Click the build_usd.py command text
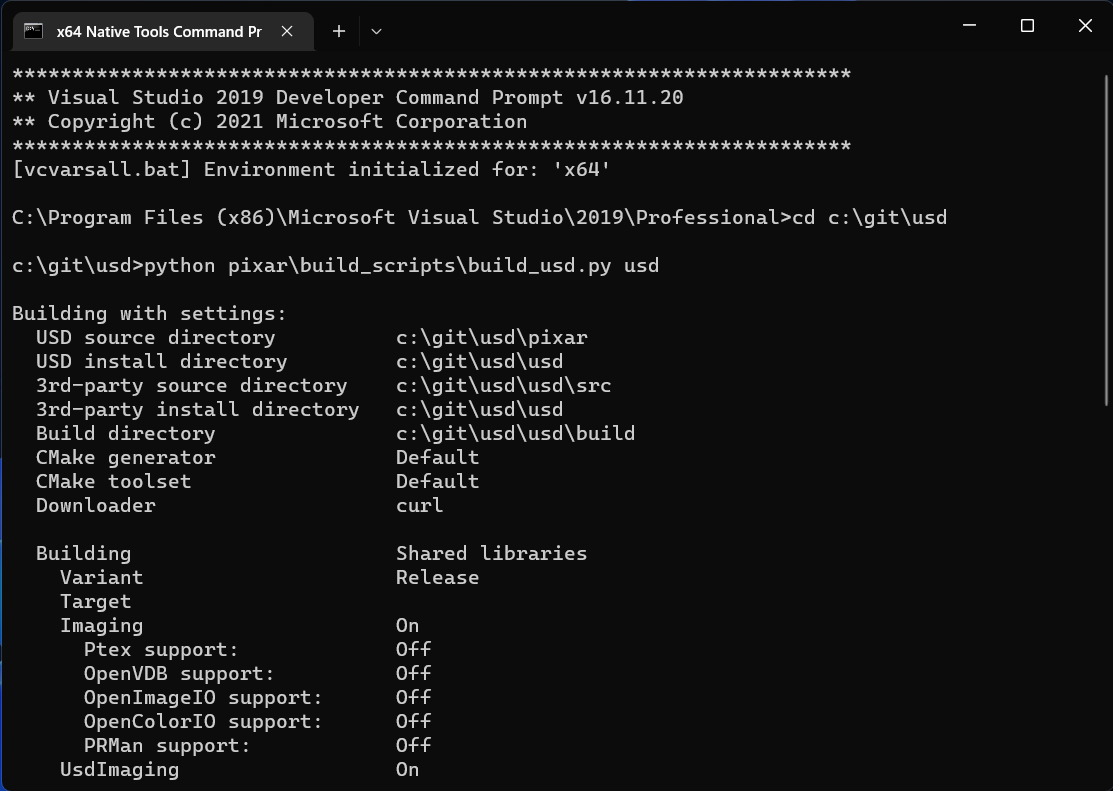Viewport: 1113px width, 791px height. [401, 266]
